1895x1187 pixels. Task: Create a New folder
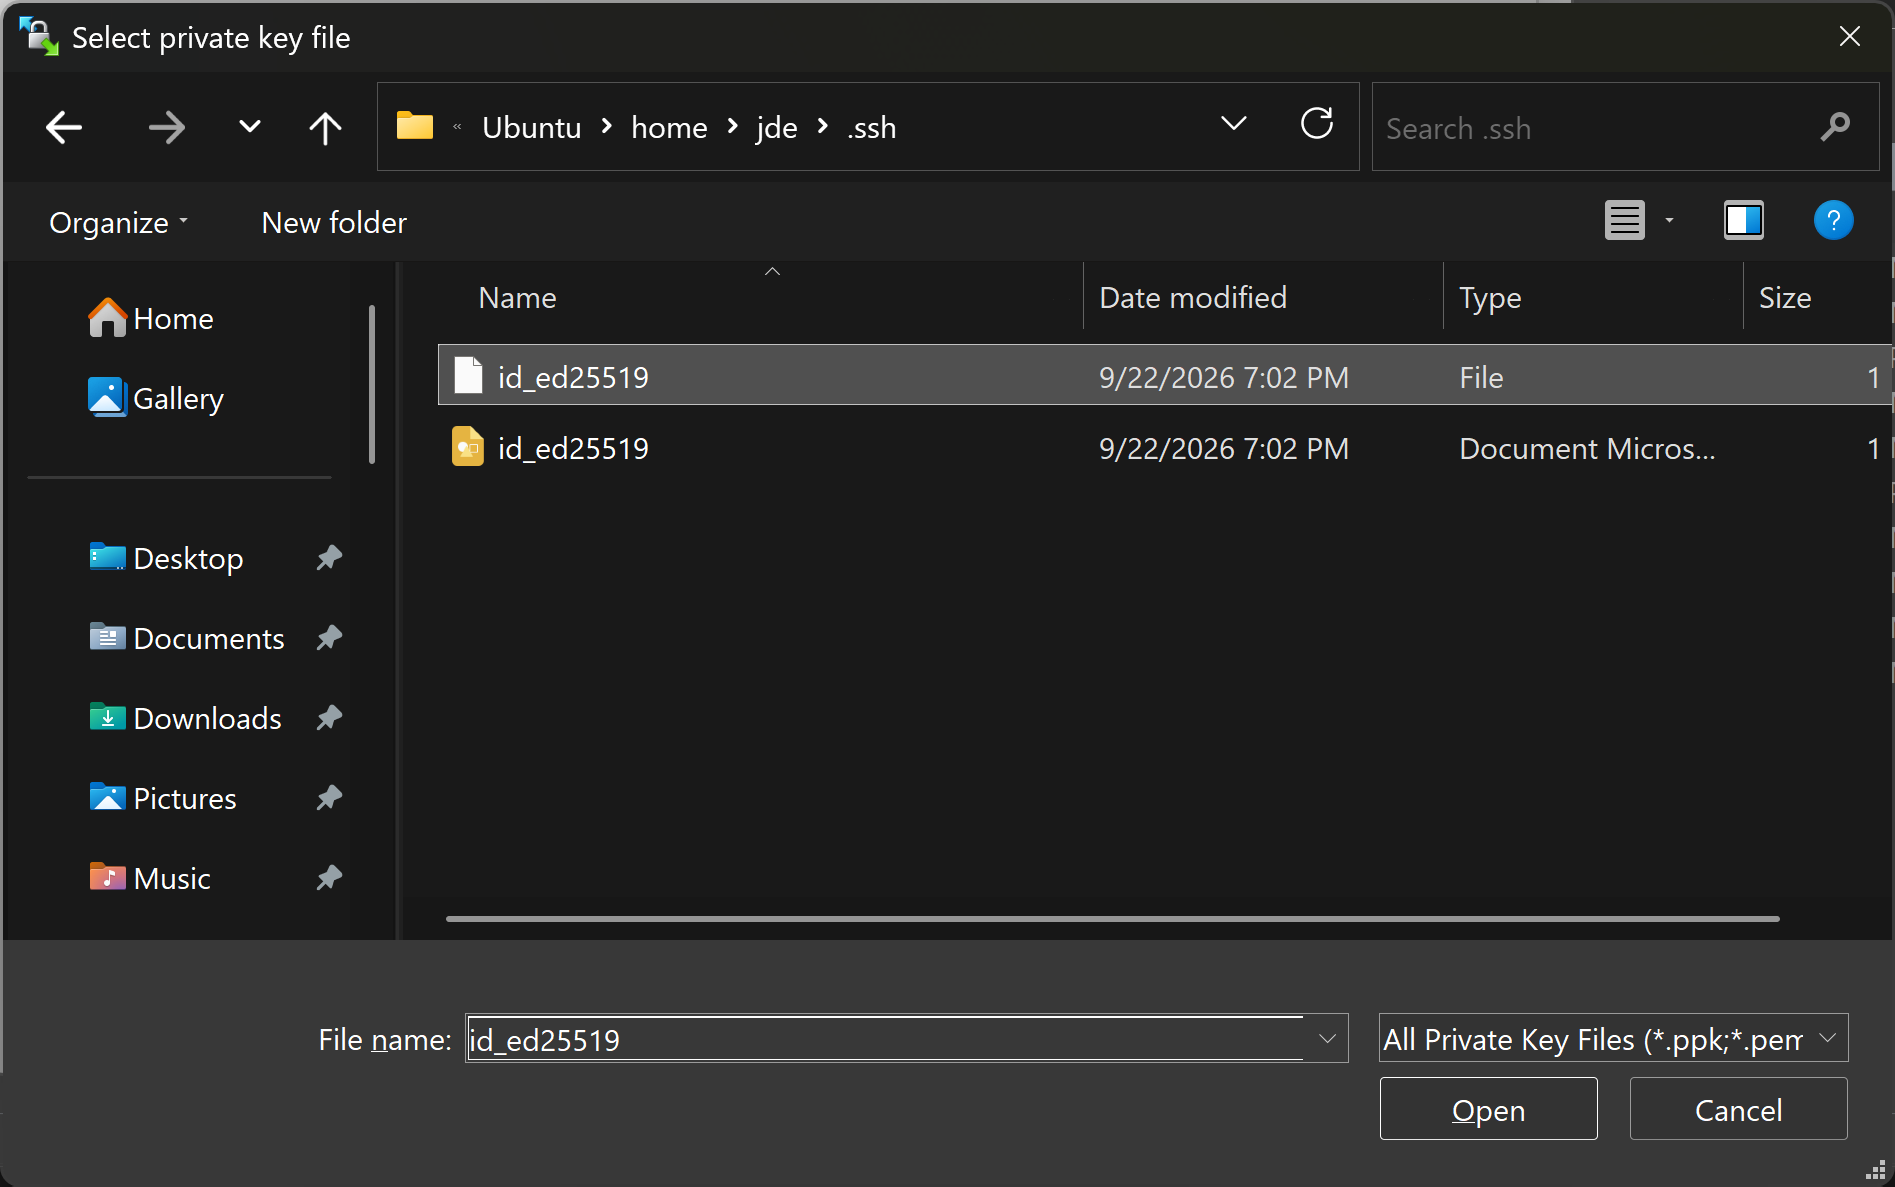tap(334, 222)
